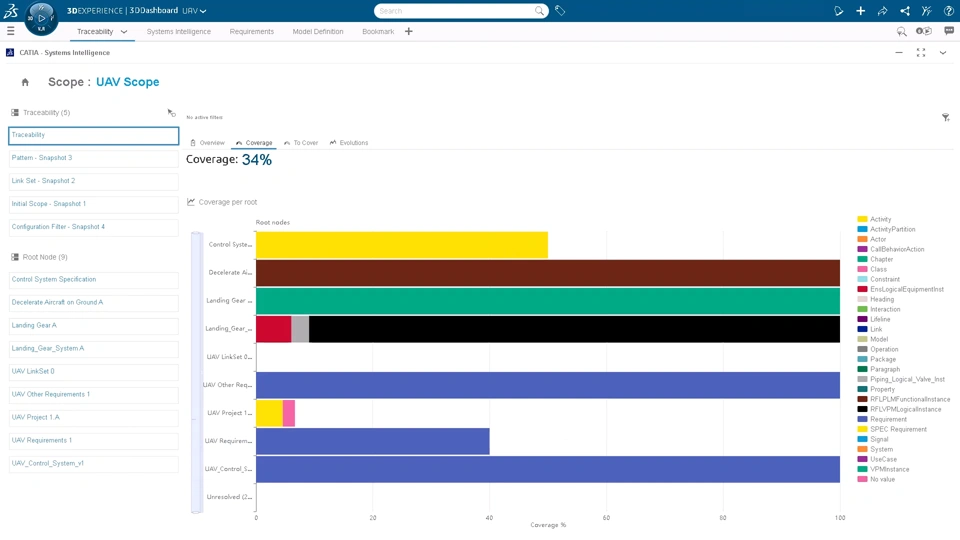Select UAV Requirements 1 root node
This screenshot has width=960, height=540.
tap(94, 441)
